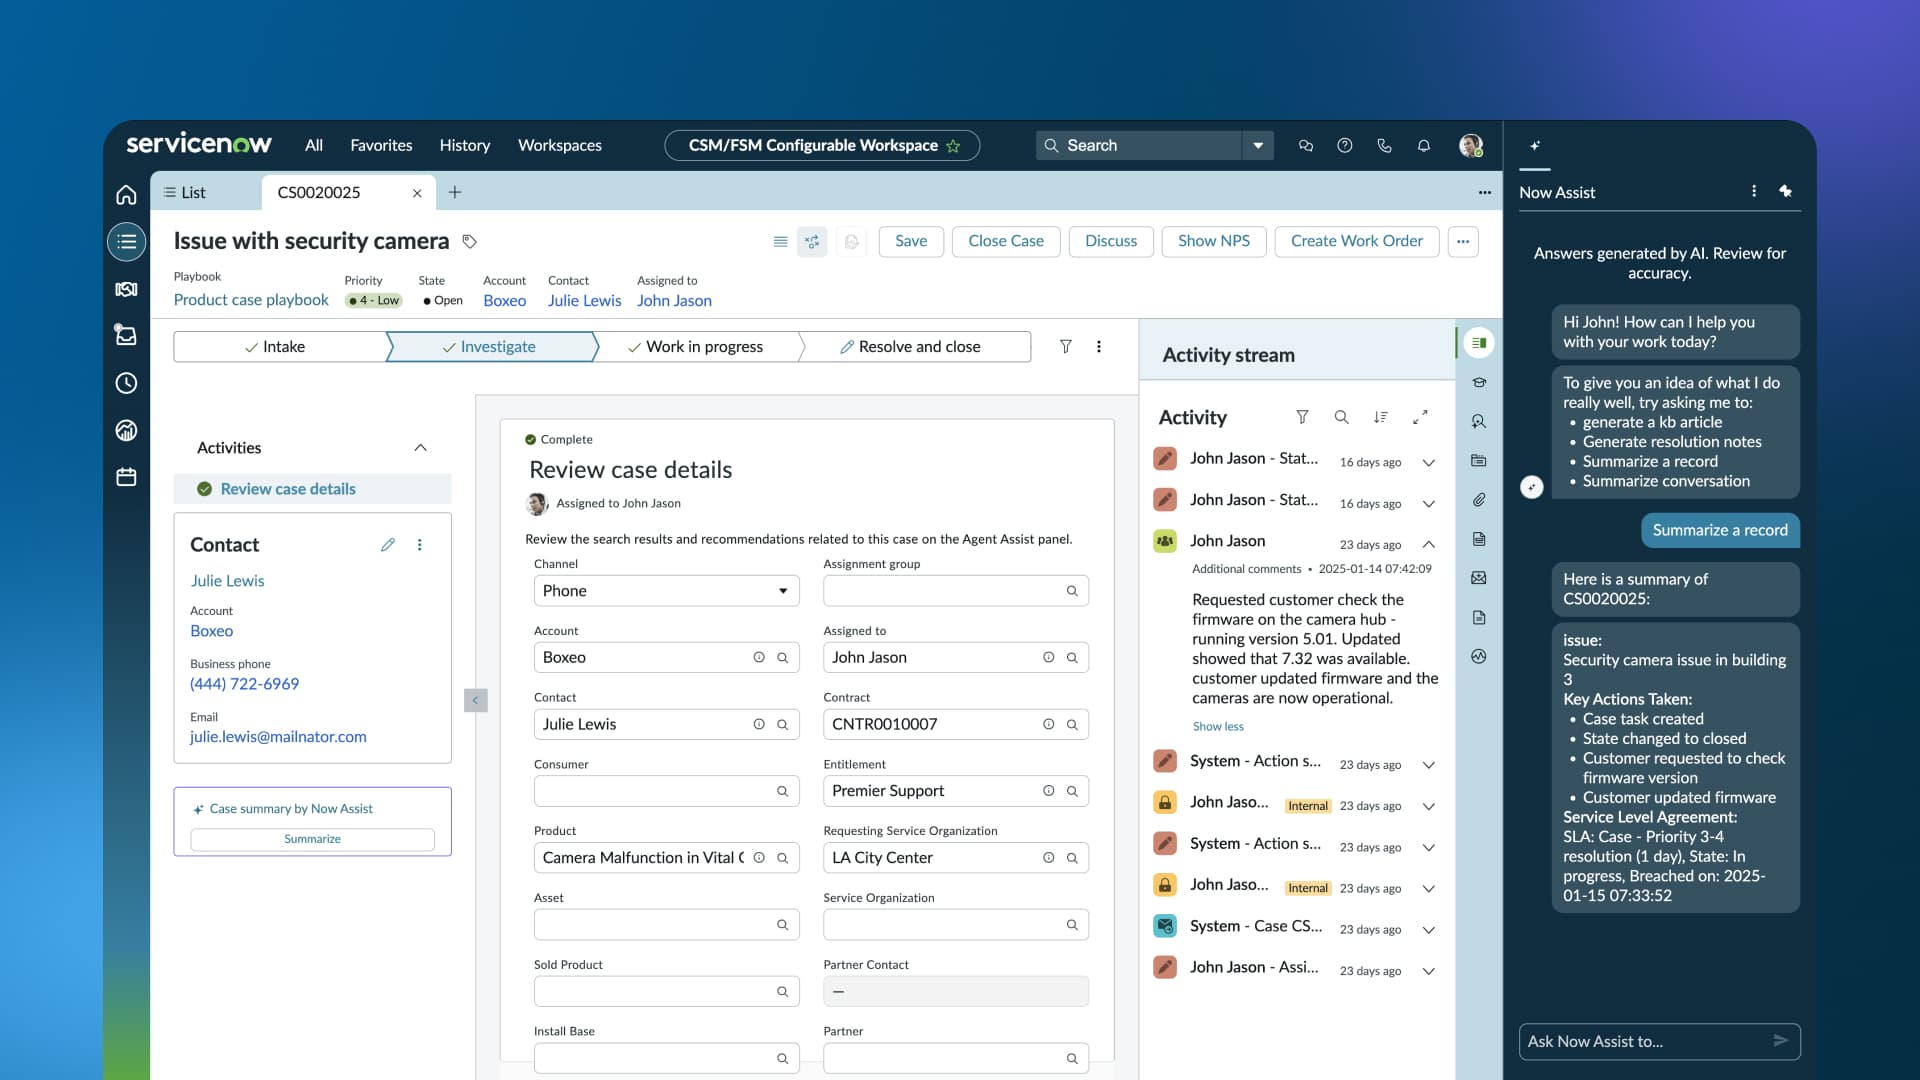Click the tag icon beside case title
This screenshot has width=1920, height=1080.
469,241
